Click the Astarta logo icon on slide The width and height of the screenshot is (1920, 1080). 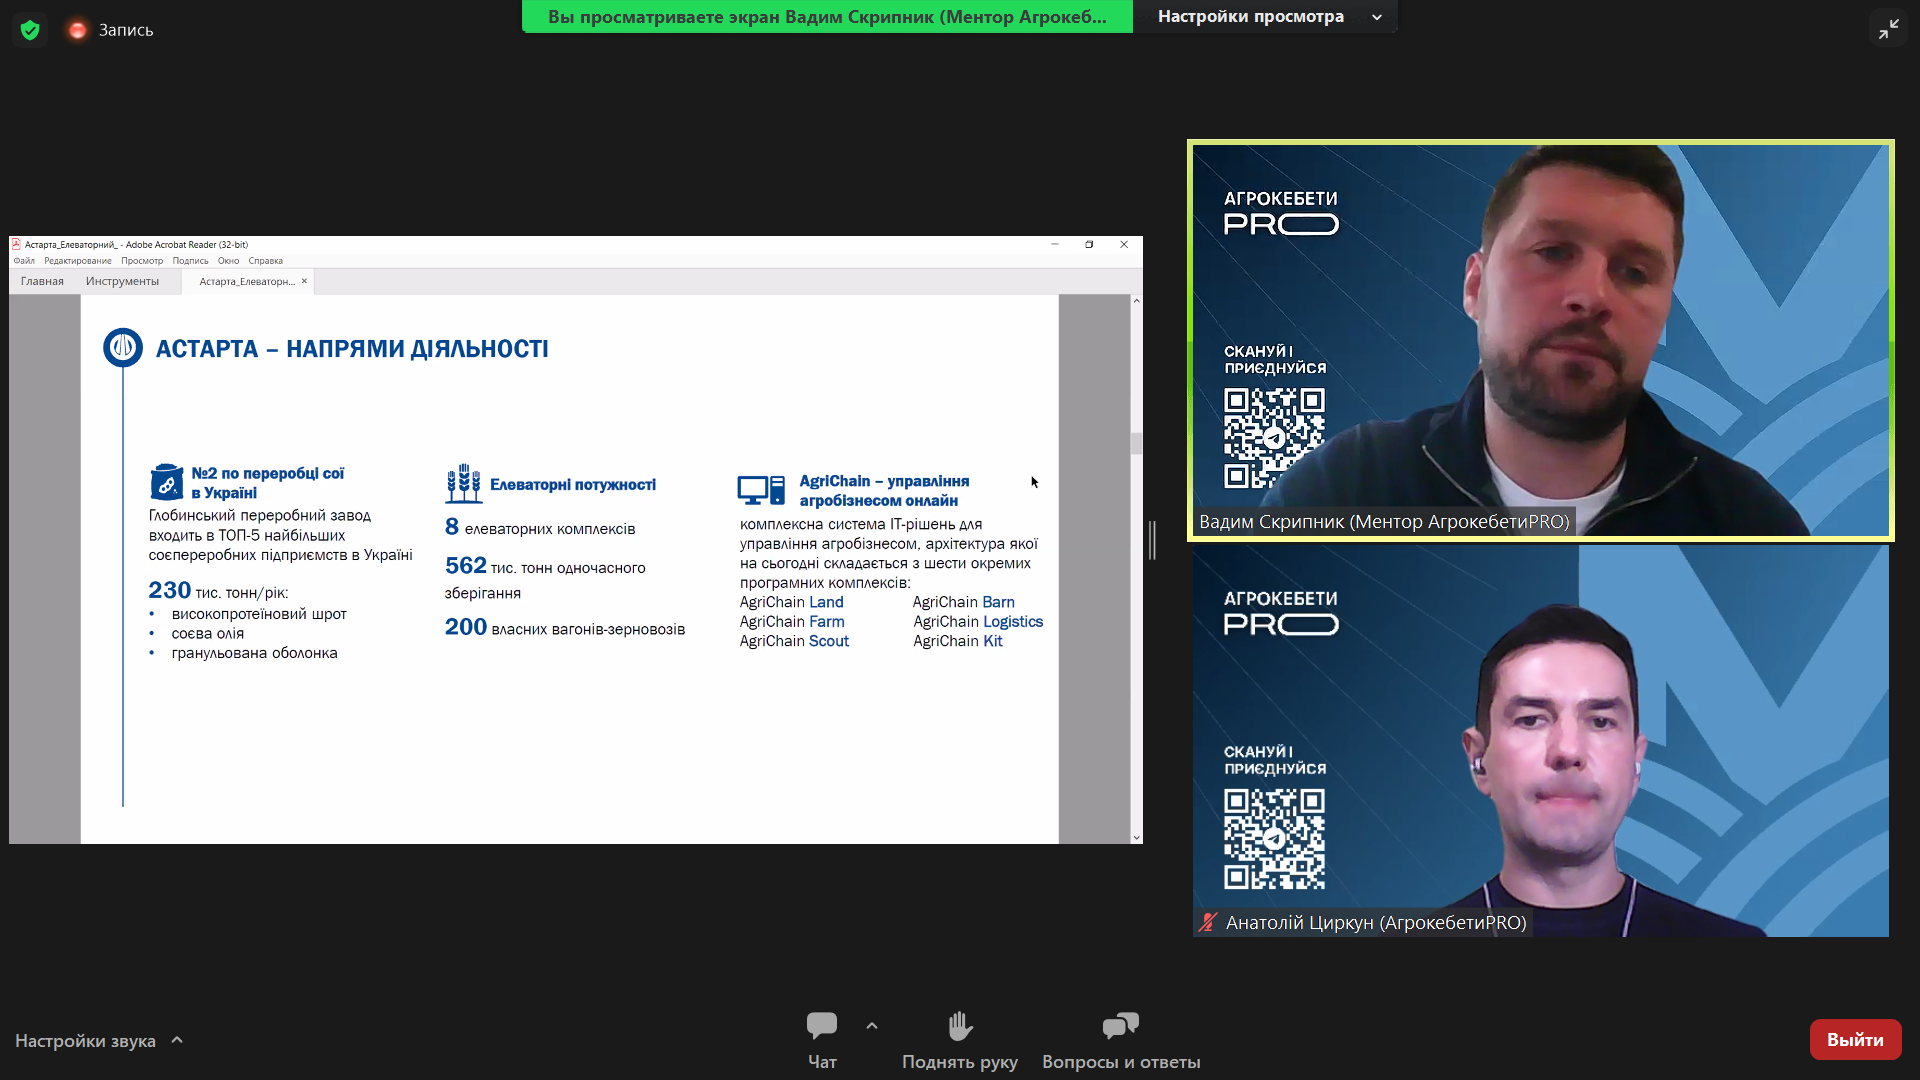click(x=123, y=347)
